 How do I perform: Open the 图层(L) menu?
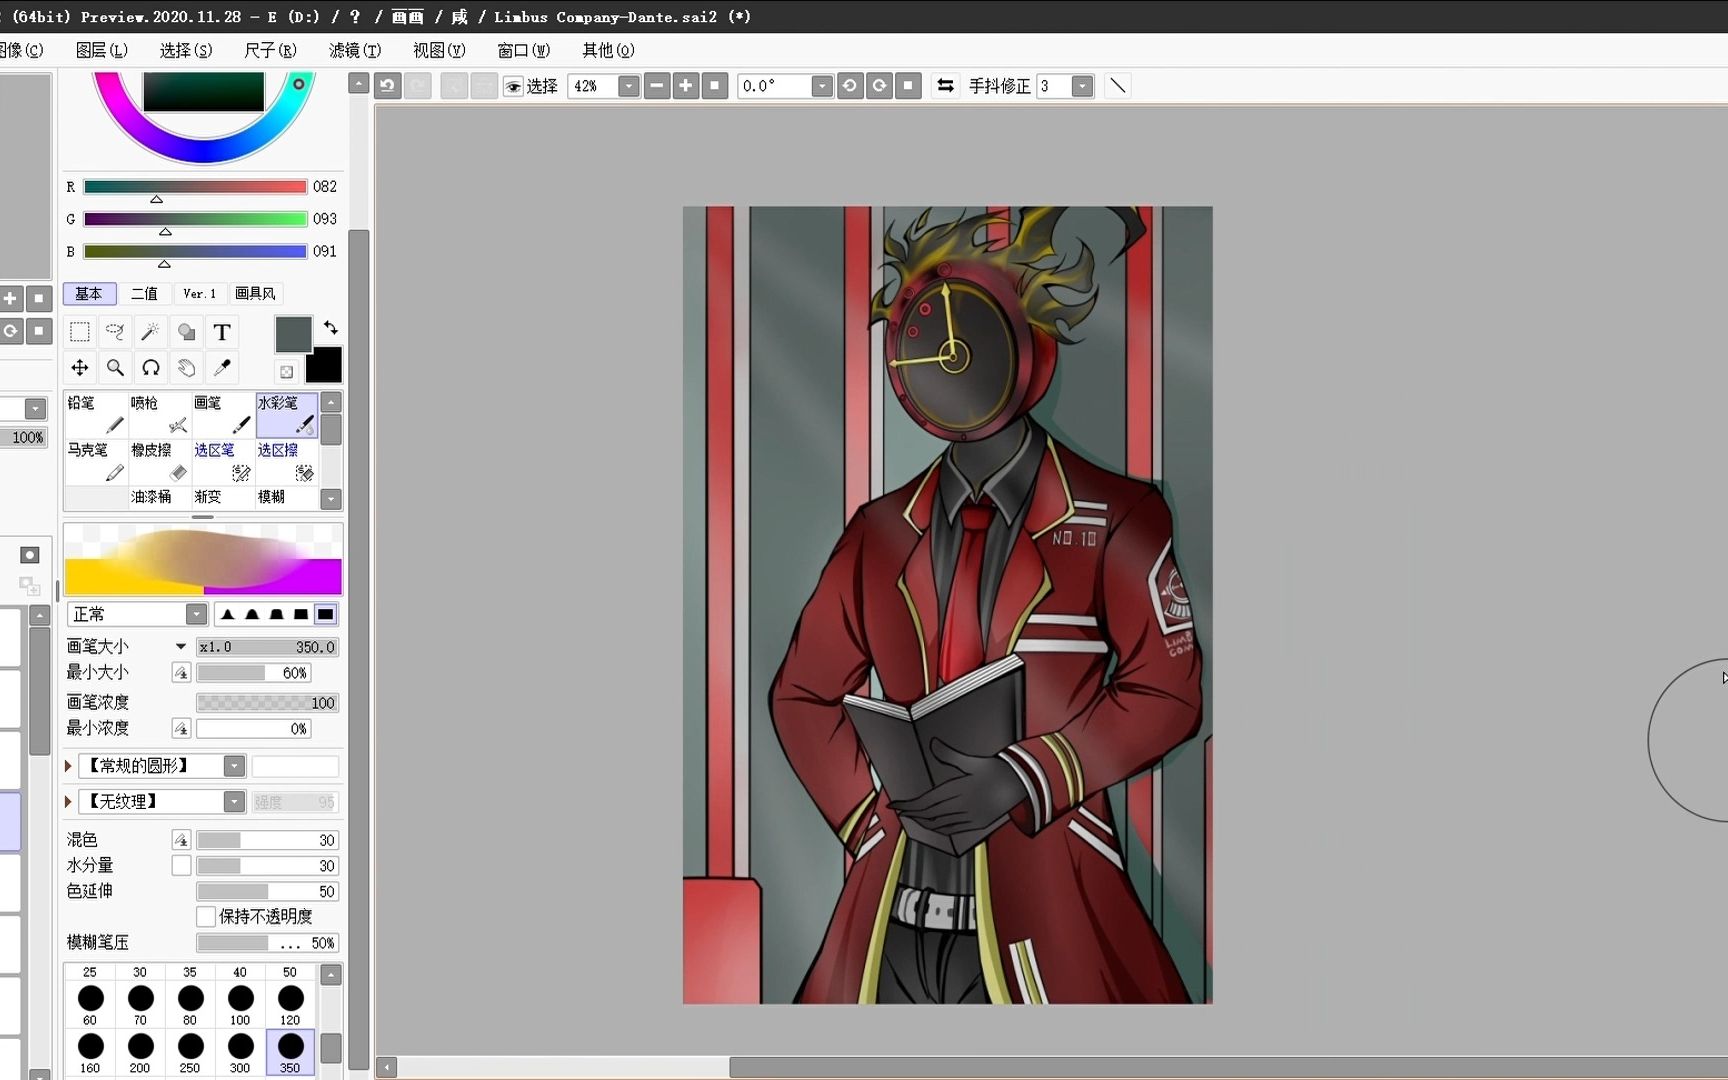tap(102, 50)
